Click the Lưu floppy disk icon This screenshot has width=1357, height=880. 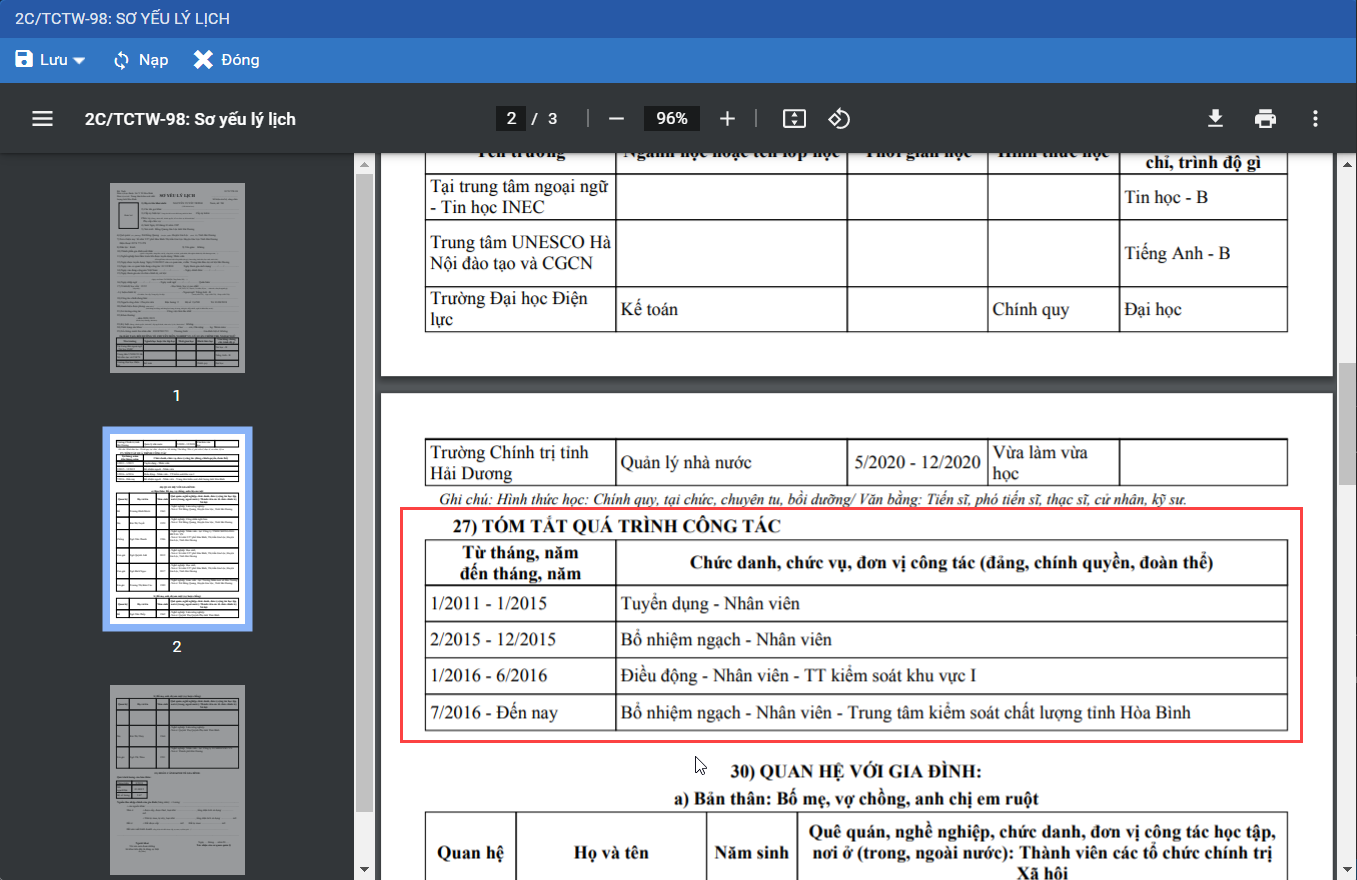tap(24, 60)
